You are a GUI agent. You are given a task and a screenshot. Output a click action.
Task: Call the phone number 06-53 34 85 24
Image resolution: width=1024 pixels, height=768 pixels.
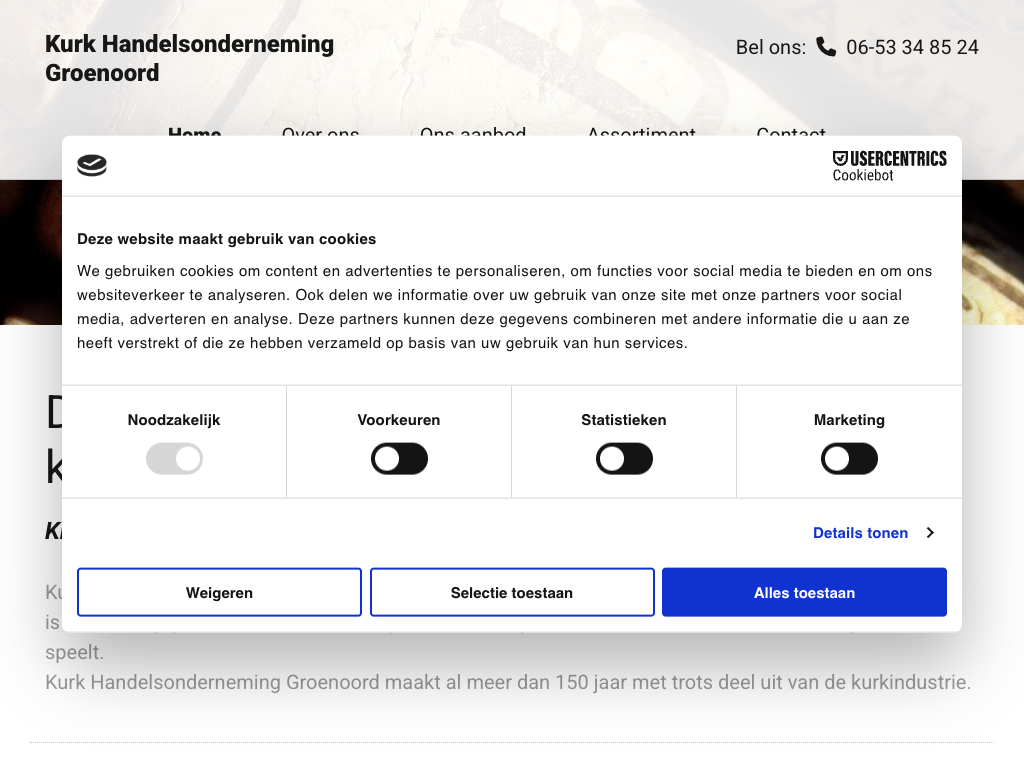[912, 47]
